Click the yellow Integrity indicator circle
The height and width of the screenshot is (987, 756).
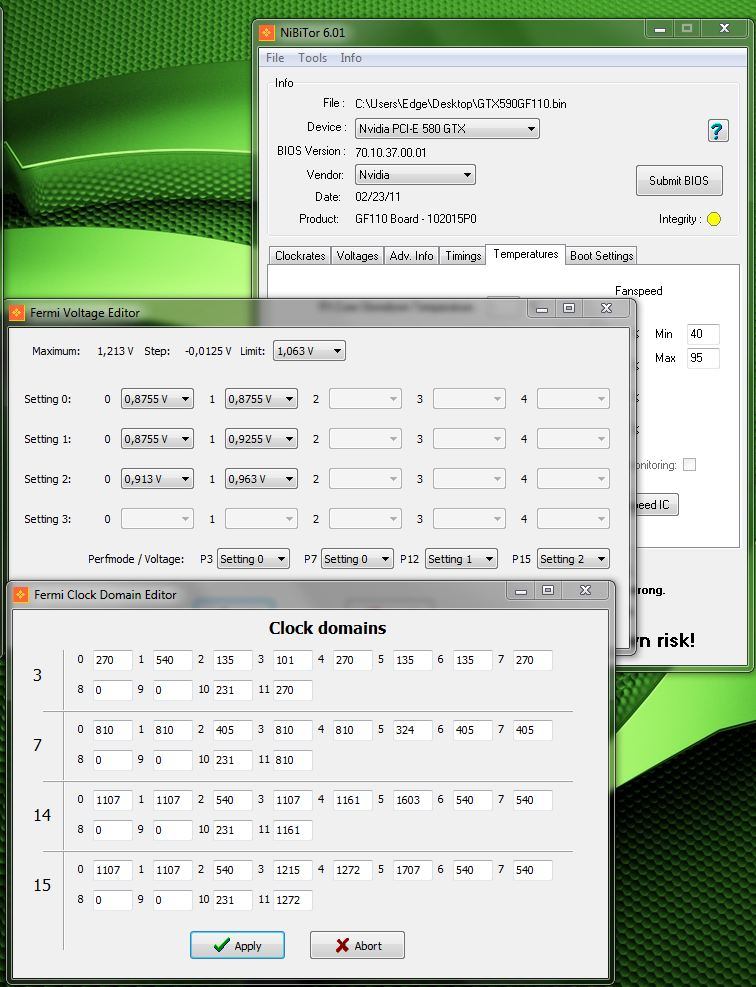click(714, 219)
